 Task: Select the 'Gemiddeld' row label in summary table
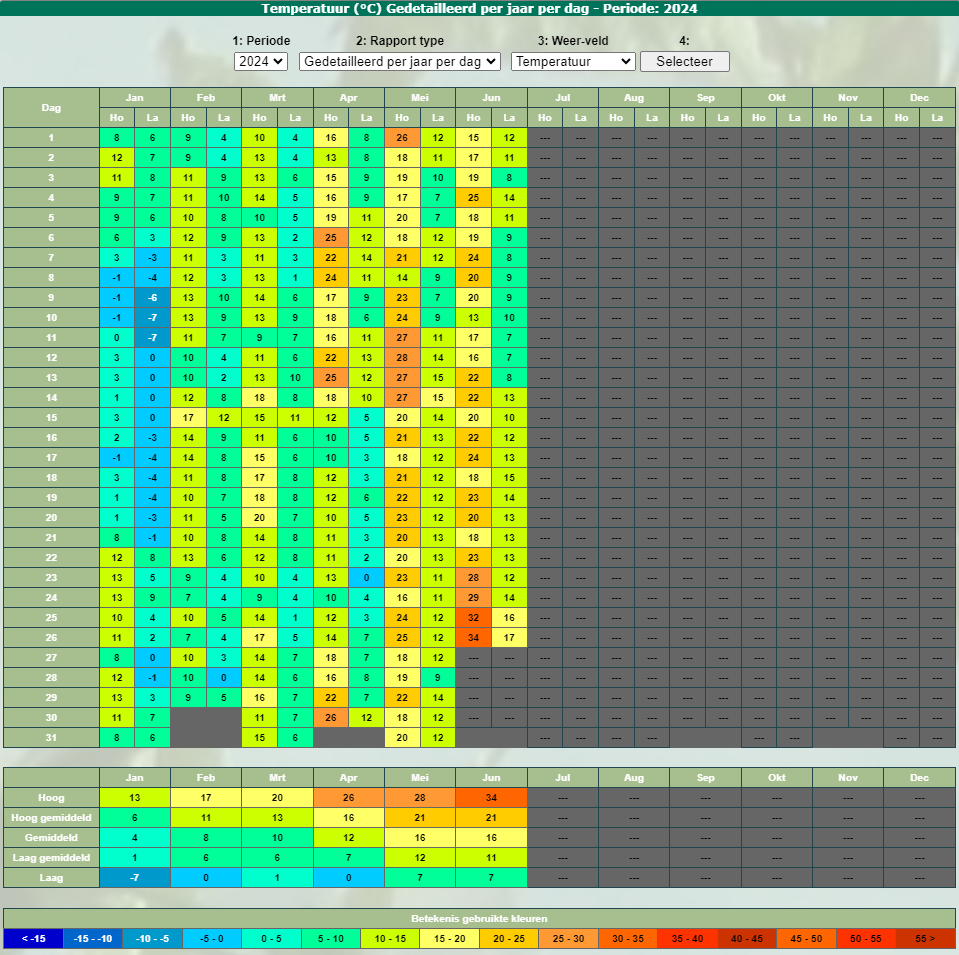(51, 837)
